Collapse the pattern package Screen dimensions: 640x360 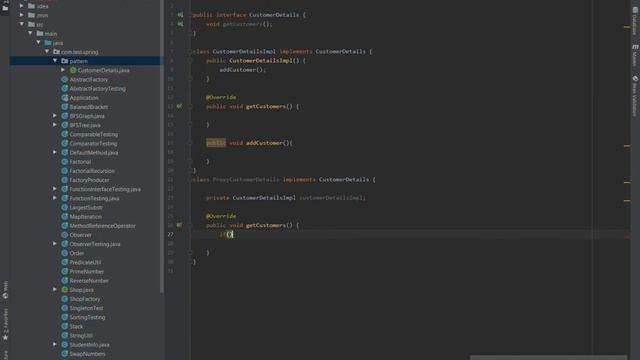tap(55, 61)
